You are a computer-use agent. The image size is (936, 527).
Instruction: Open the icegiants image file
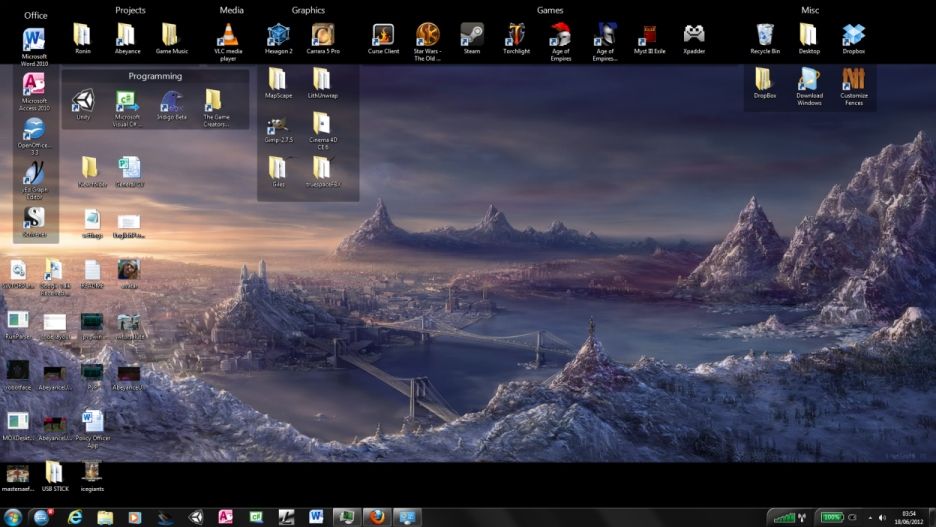click(92, 476)
